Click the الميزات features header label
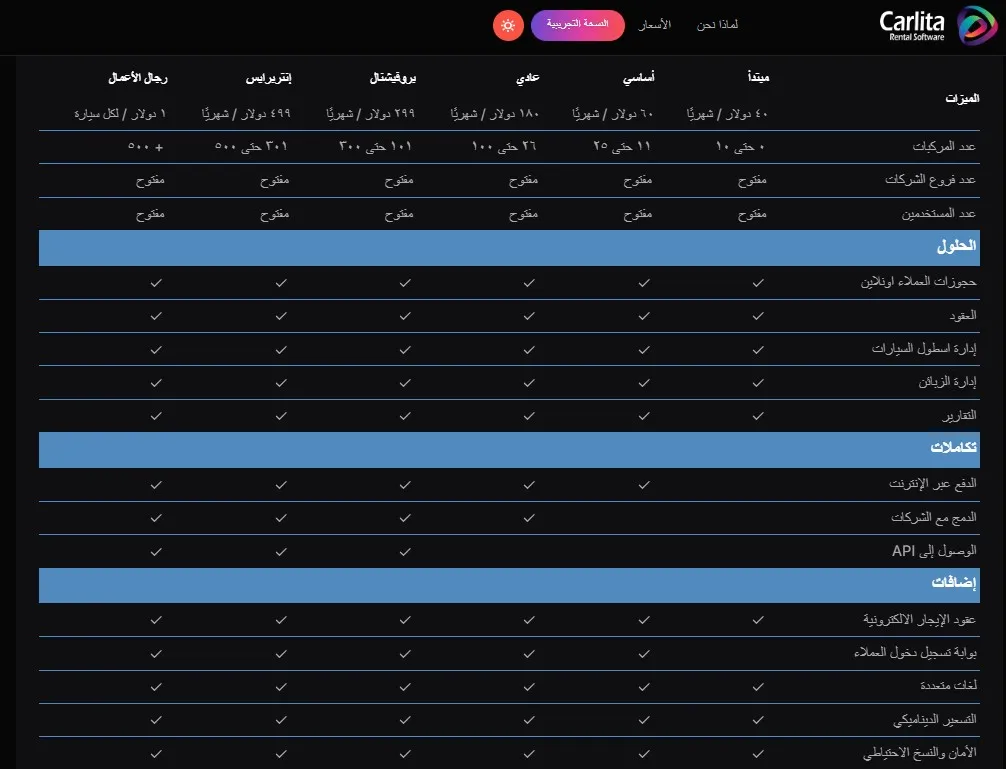This screenshot has width=1006, height=769. click(x=962, y=98)
